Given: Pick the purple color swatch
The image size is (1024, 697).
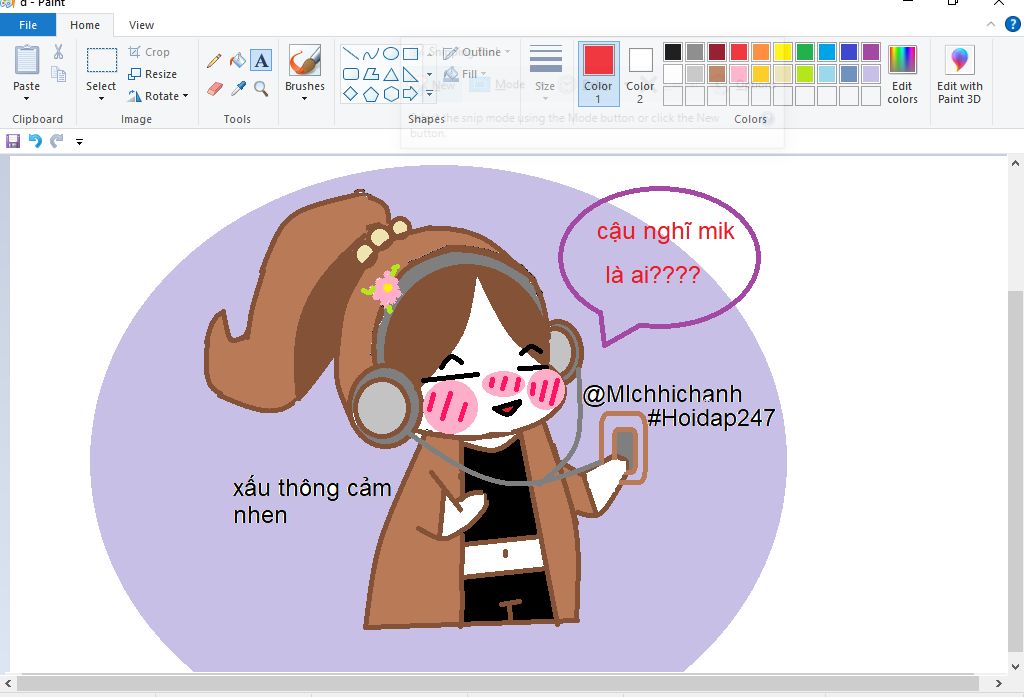Looking at the screenshot, I should pos(871,52).
